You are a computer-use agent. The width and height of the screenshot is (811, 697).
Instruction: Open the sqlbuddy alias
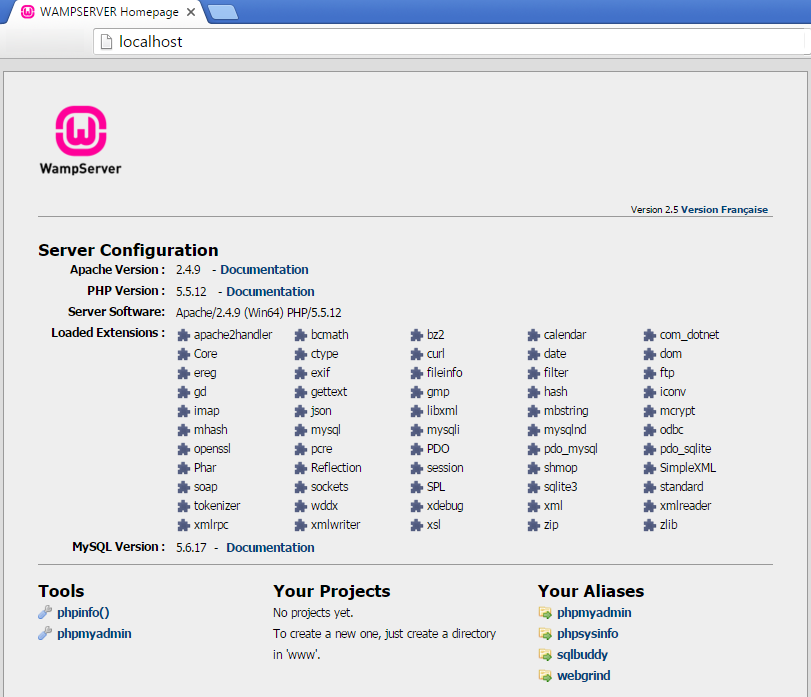582,655
